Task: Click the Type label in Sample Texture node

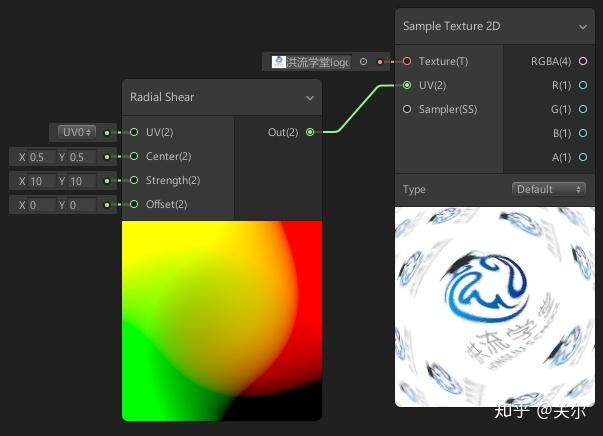Action: coord(414,190)
